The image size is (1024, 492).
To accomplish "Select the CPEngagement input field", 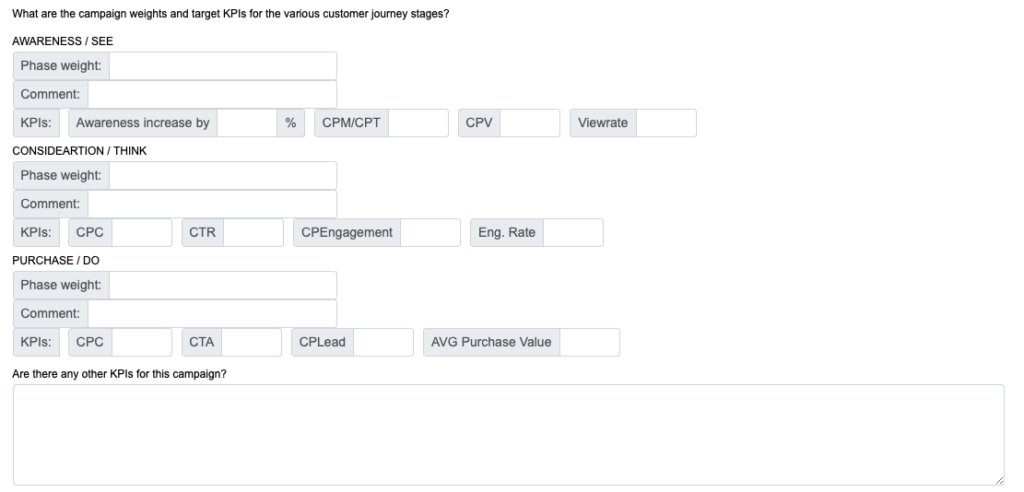I will [430, 233].
